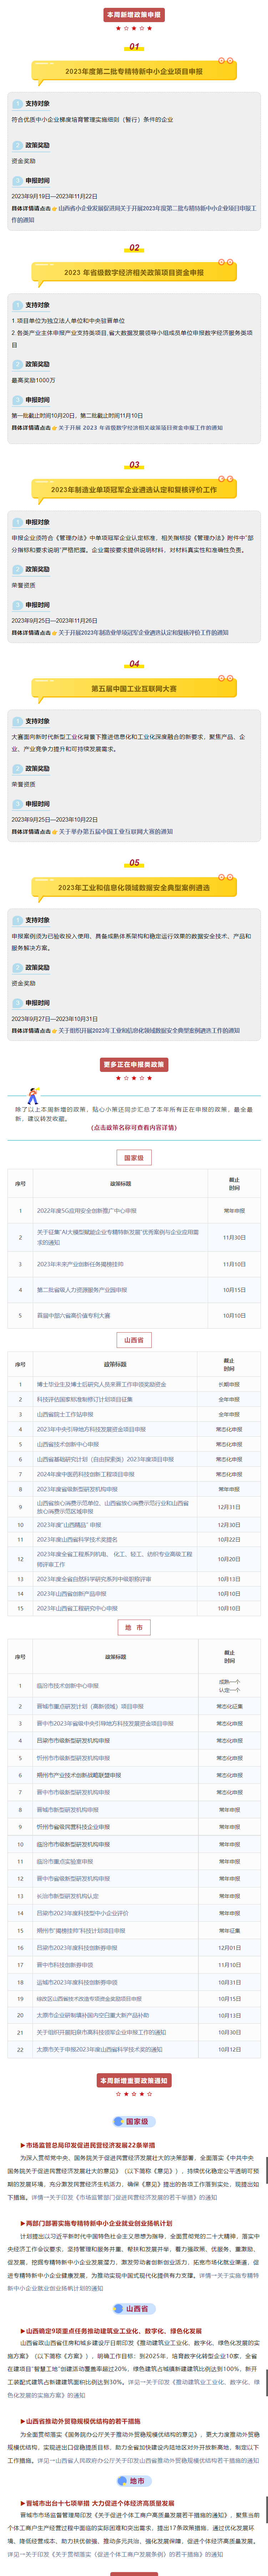Open entry 晋中市科技创新券申报
The width and height of the screenshot is (268, 2576).
(x=65, y=1965)
